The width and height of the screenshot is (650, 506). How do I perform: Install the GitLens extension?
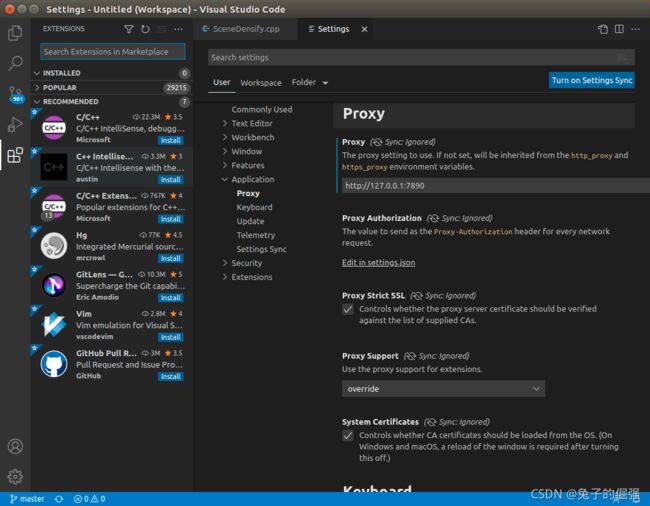click(170, 298)
